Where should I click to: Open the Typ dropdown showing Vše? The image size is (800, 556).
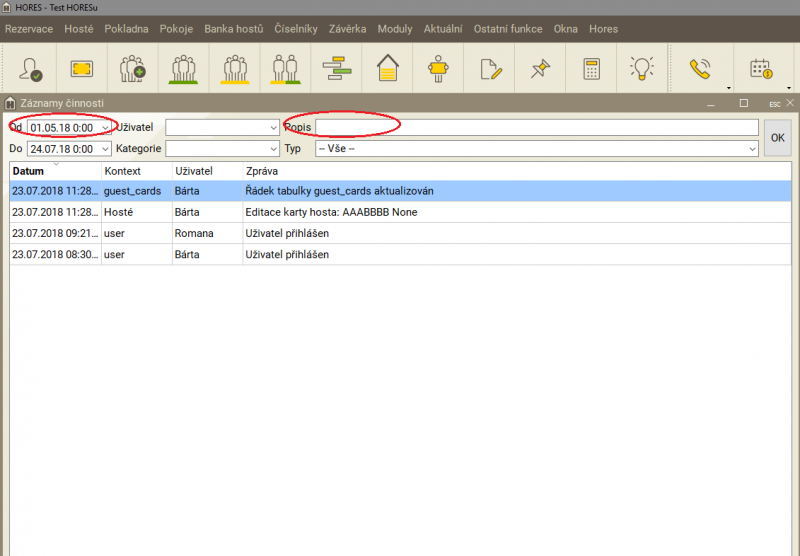[x=752, y=149]
